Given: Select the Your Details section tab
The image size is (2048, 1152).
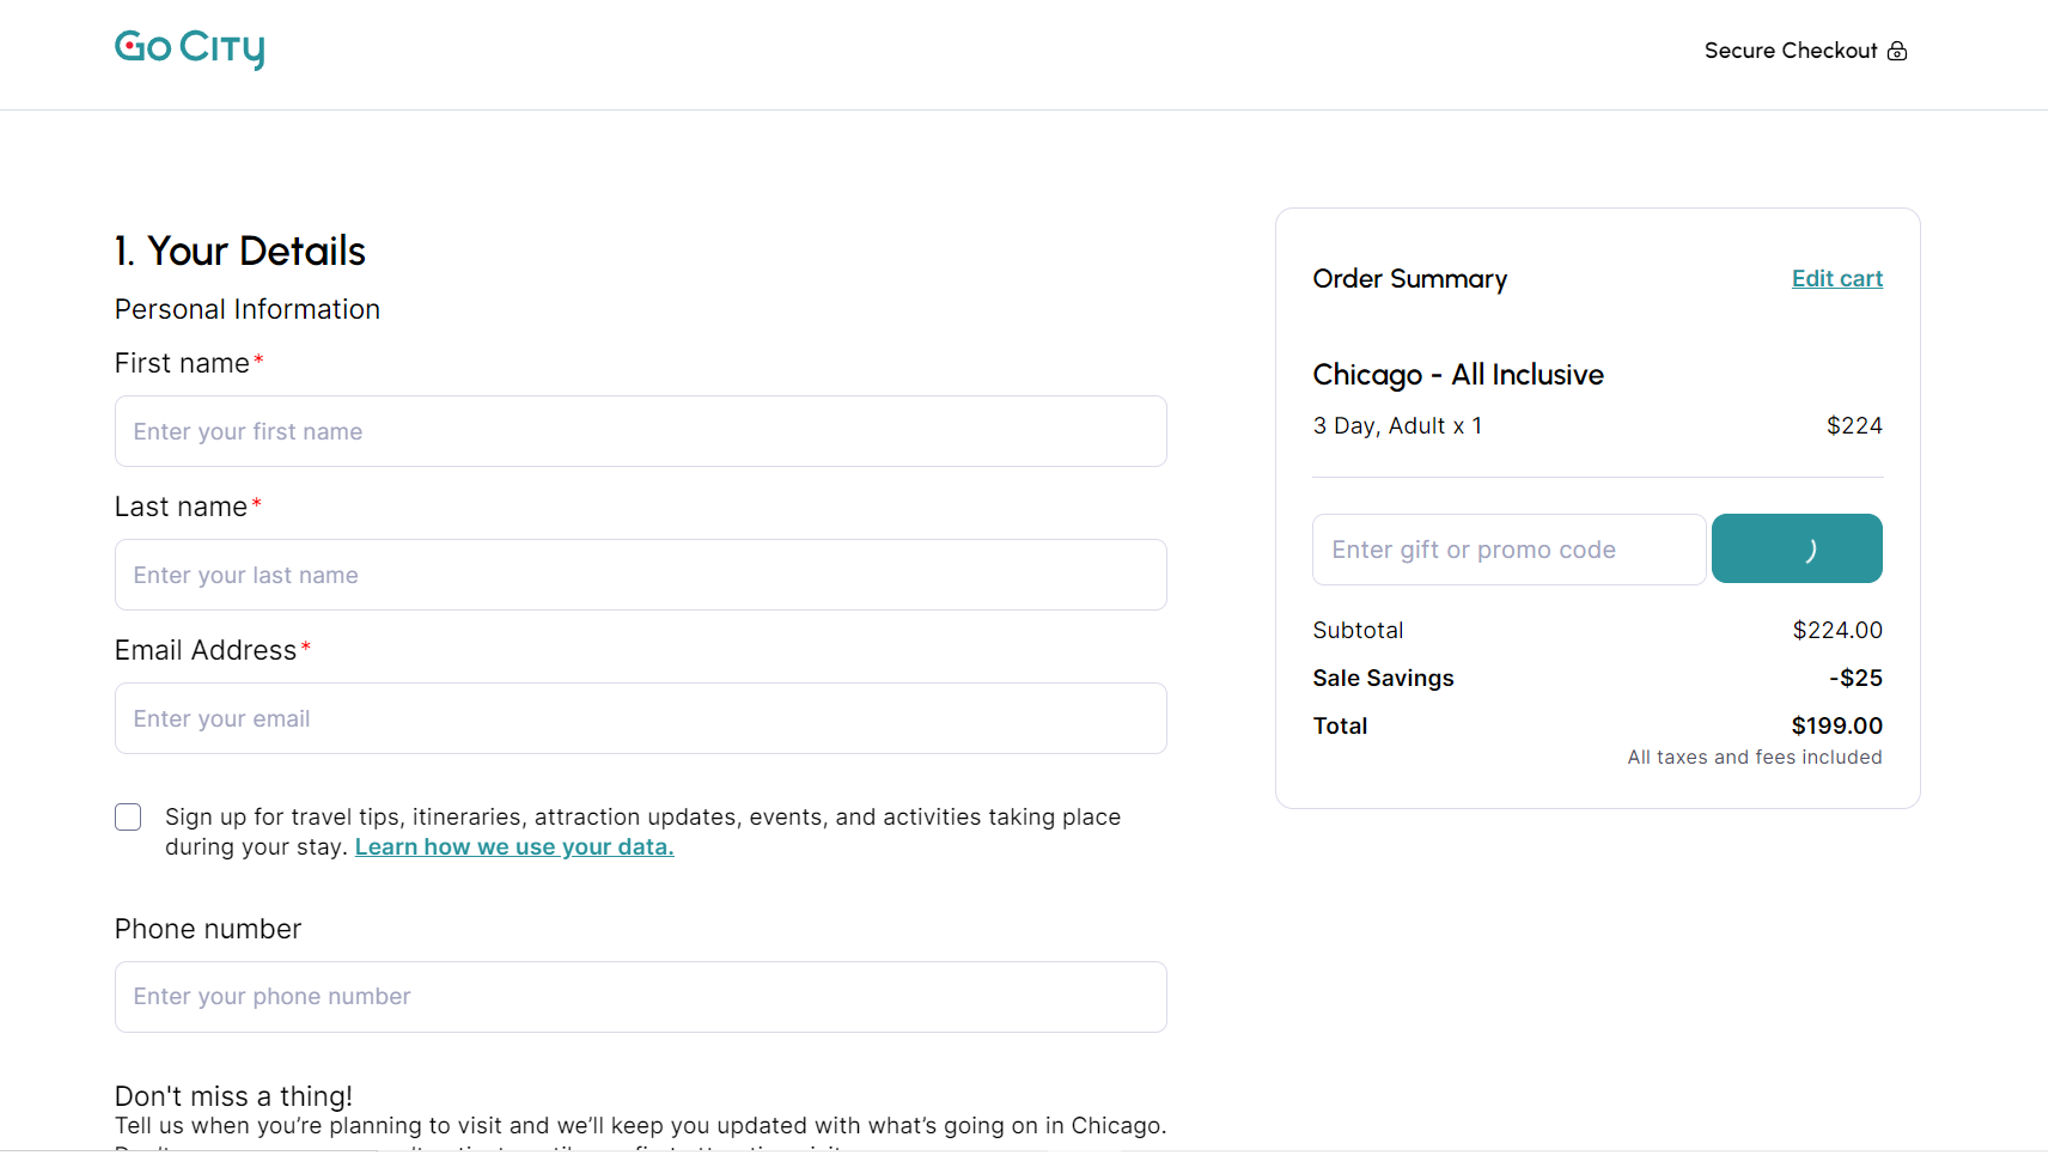Looking at the screenshot, I should point(239,248).
